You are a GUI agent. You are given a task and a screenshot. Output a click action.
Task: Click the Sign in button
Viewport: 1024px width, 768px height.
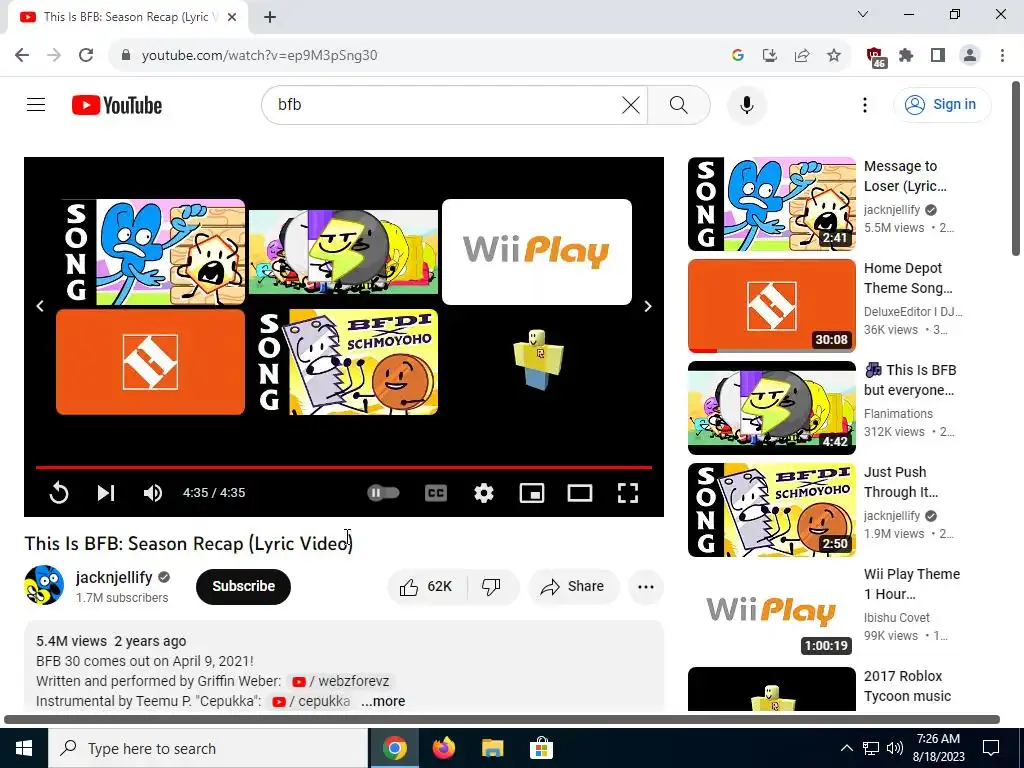[941, 104]
